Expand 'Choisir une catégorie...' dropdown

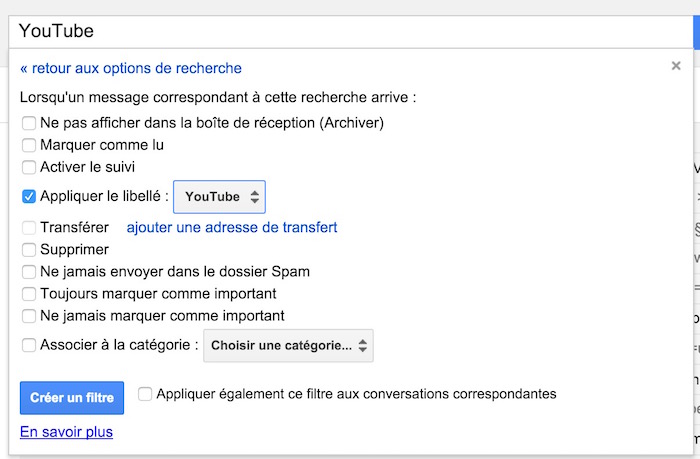pos(288,347)
